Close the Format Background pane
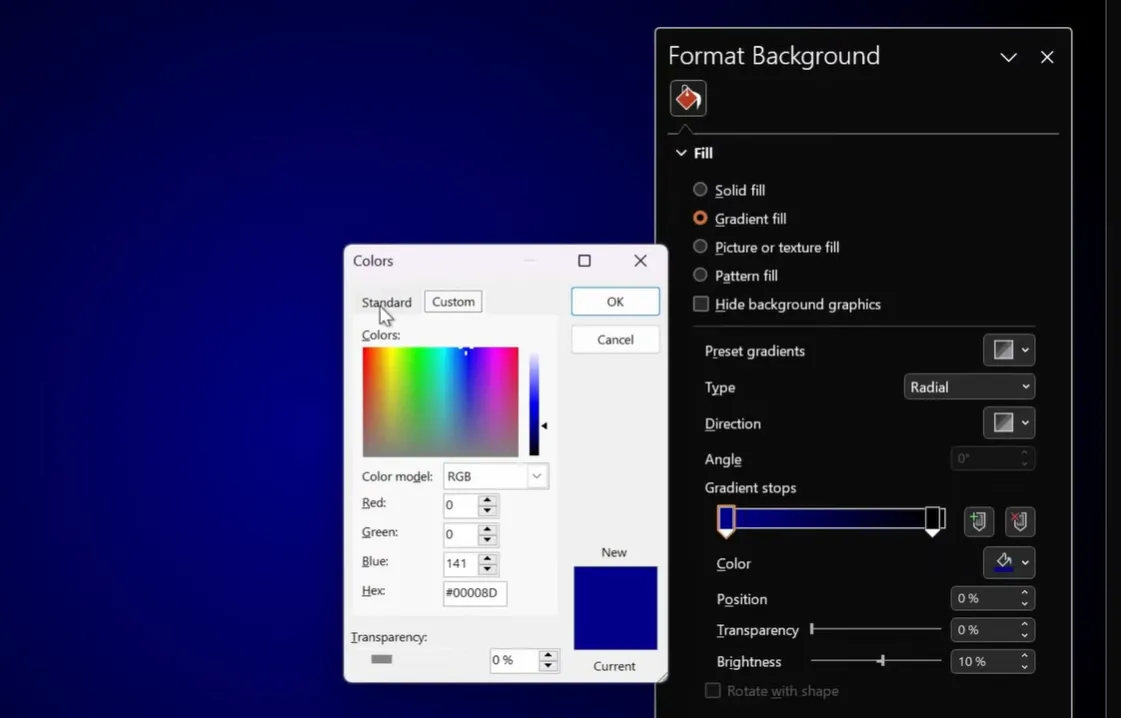Image resolution: width=1121 pixels, height=718 pixels. pyautogui.click(x=1047, y=57)
